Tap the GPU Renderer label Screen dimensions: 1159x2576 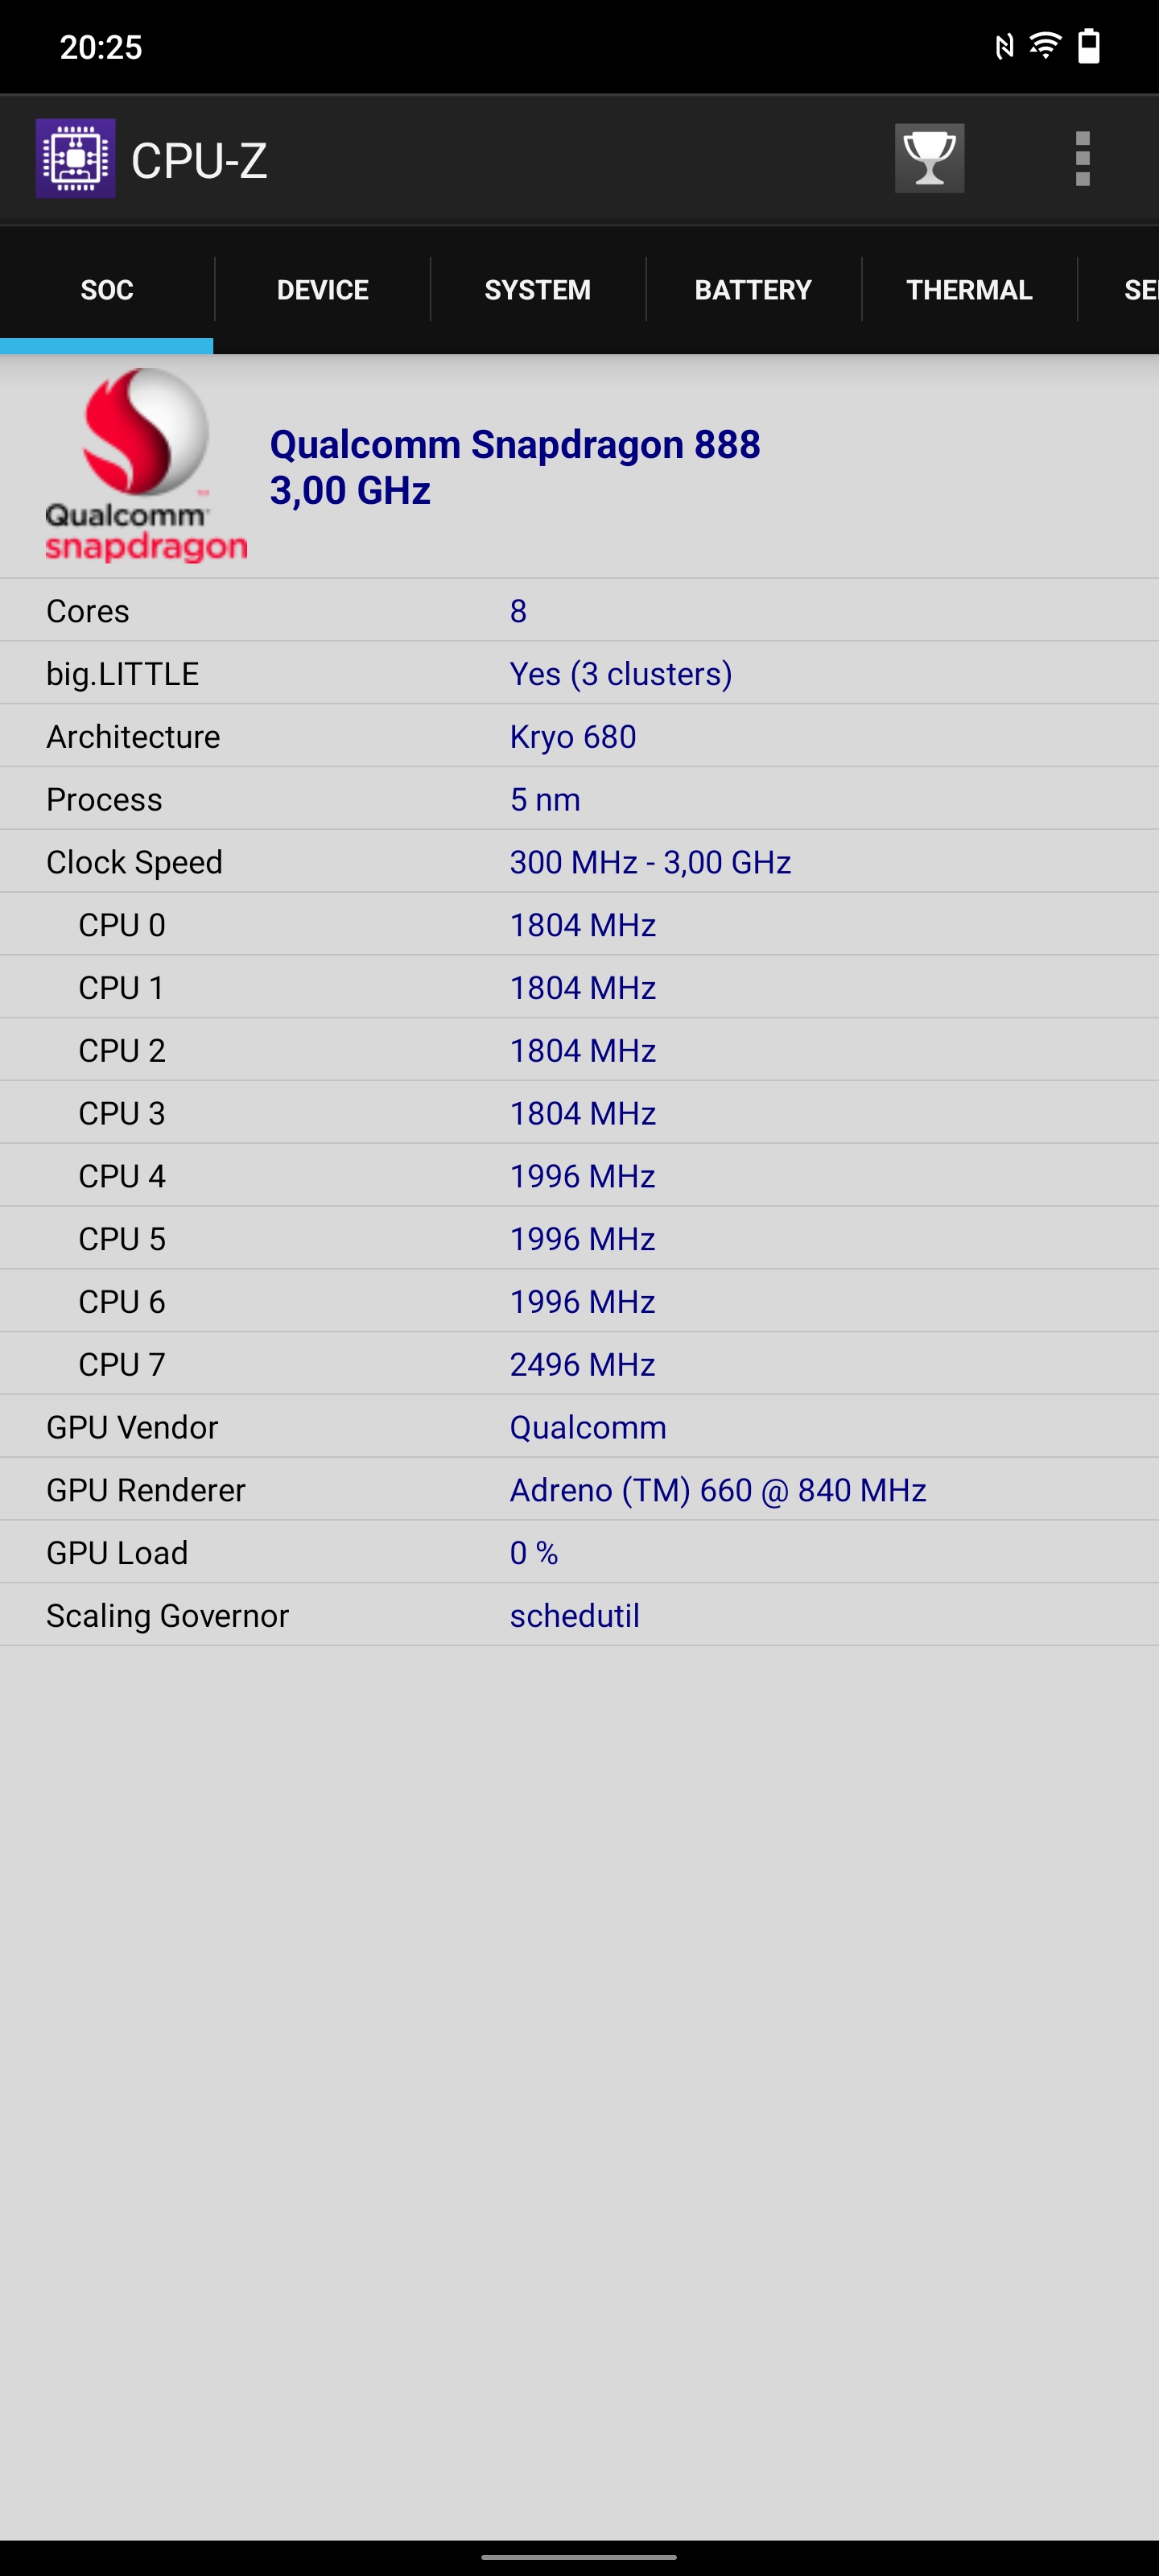[146, 1490]
